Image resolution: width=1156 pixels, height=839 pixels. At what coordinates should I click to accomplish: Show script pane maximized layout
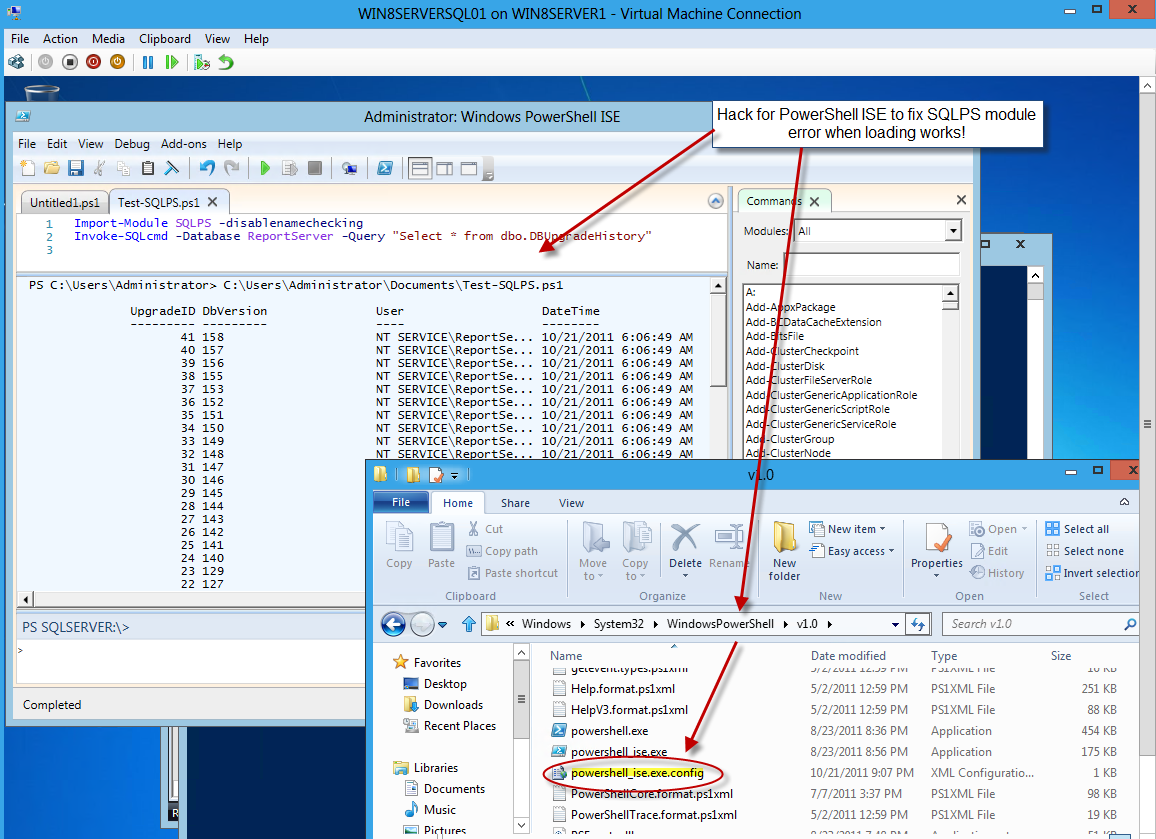coord(469,169)
